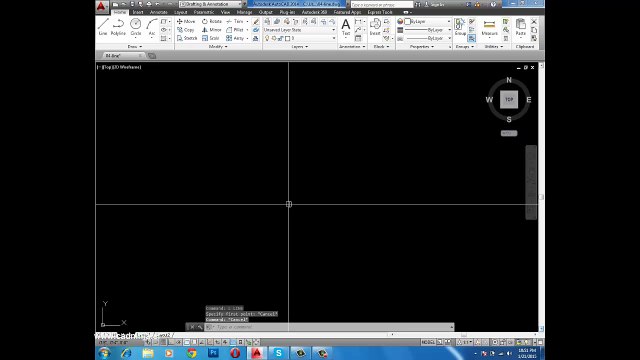Open the AutoCAD application menu
The image size is (640, 360).
point(102,7)
